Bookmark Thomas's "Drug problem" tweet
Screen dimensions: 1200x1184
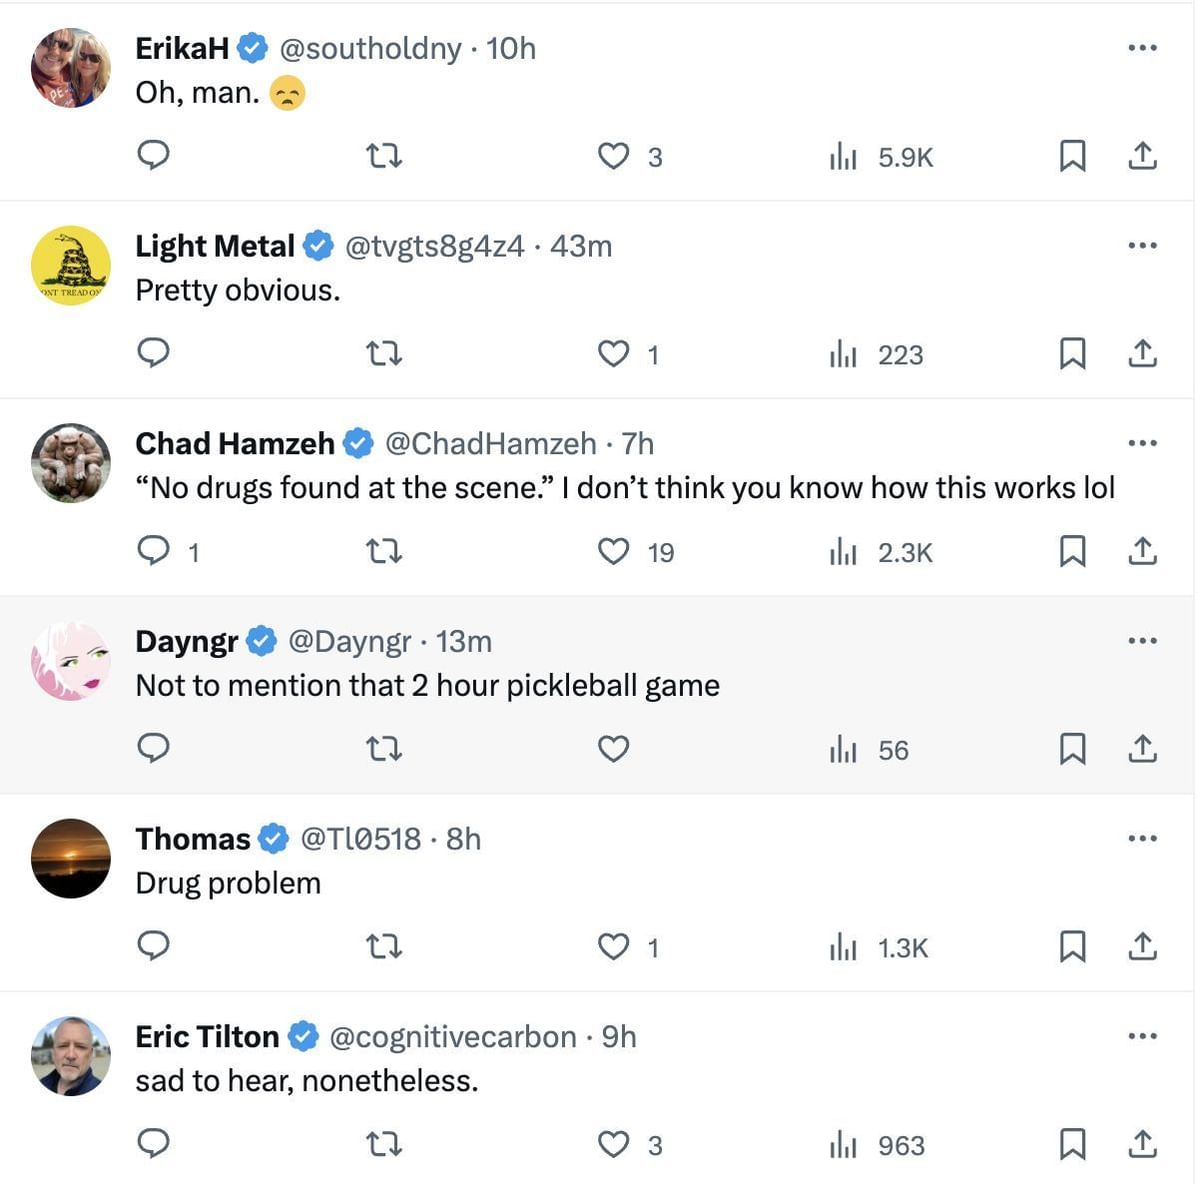pos(1072,946)
